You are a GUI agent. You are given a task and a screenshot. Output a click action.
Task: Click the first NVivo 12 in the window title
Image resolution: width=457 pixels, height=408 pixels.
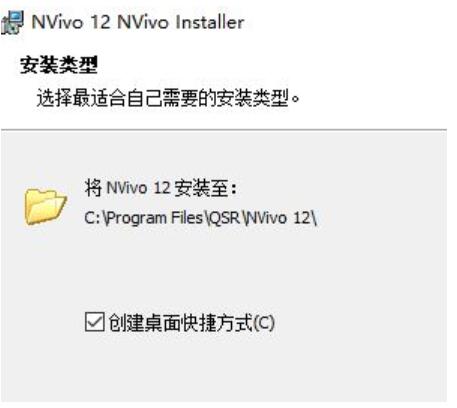(x=71, y=22)
